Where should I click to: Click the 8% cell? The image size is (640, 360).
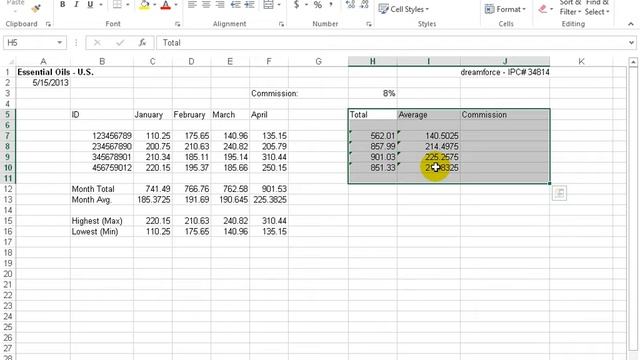pos(372,93)
